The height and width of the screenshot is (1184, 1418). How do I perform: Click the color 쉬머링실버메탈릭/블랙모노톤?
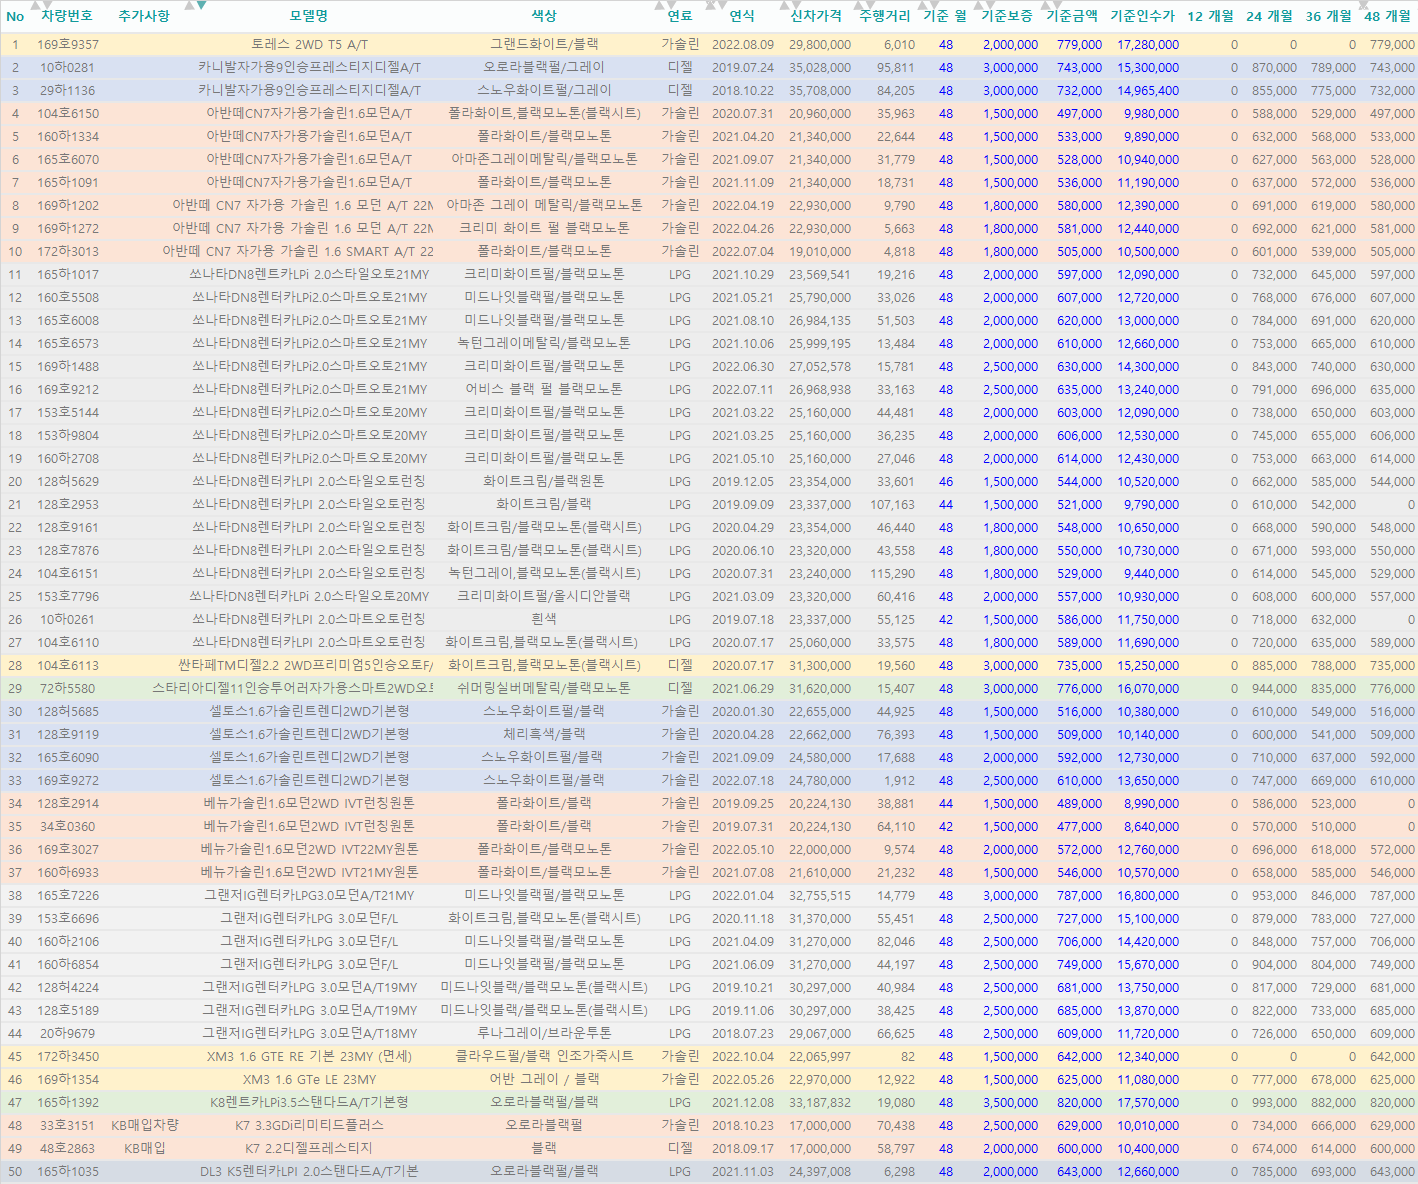pos(544,689)
